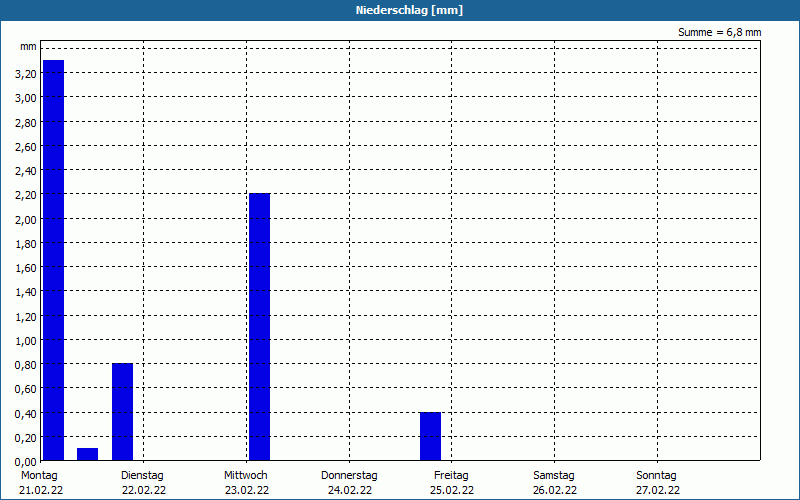The image size is (800, 500).
Task: Click the '24.02.22' date label
Action: tap(349, 491)
